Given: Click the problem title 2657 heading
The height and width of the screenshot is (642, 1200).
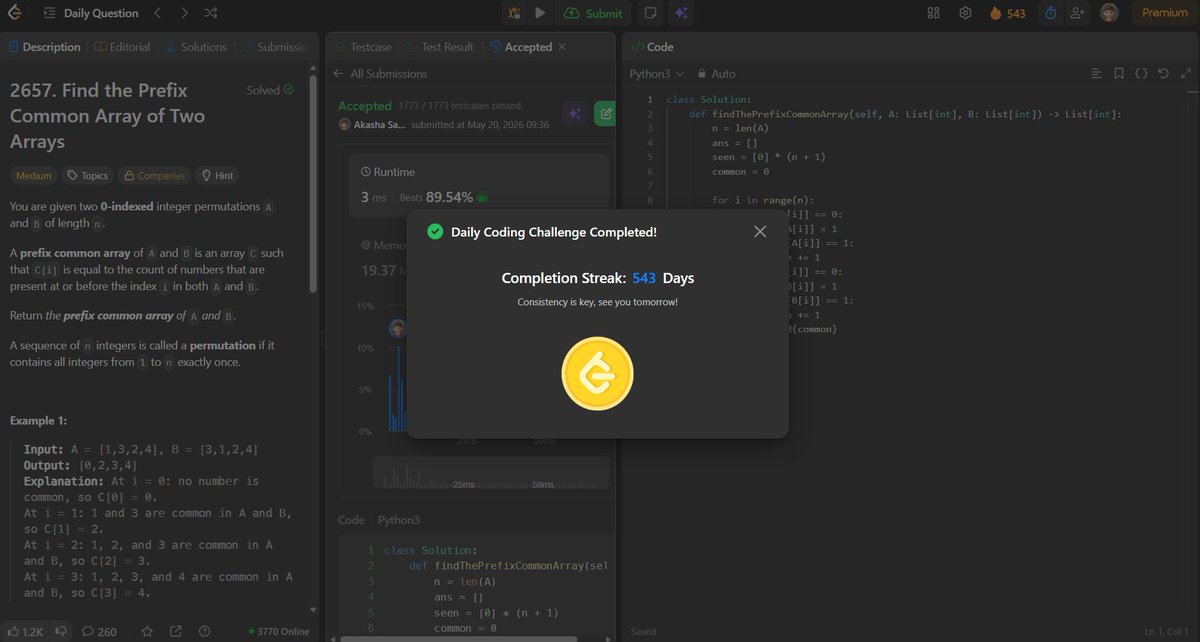Looking at the screenshot, I should pyautogui.click(x=107, y=115).
